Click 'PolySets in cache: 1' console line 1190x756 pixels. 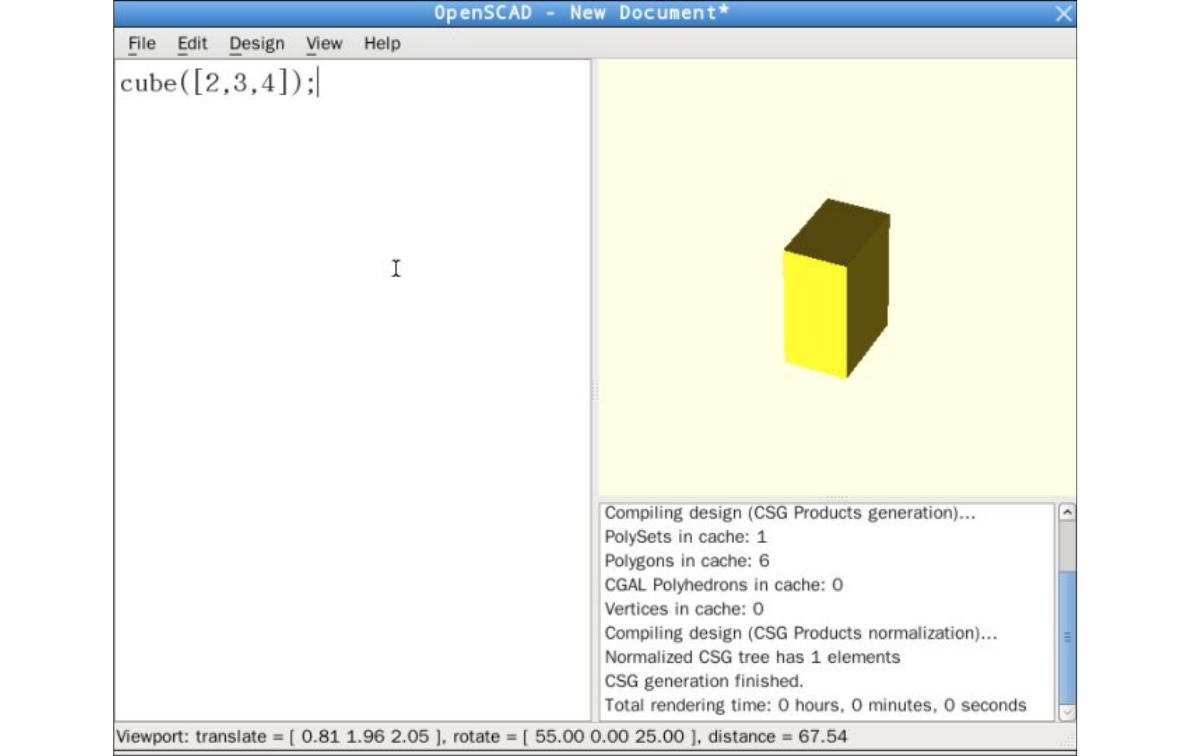[x=685, y=537]
